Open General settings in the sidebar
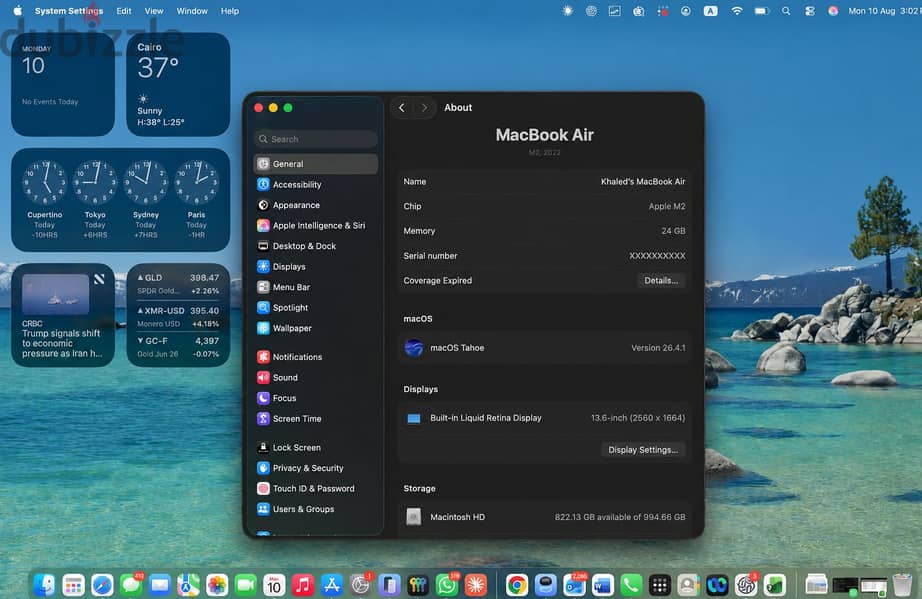922x599 pixels. [x=316, y=164]
